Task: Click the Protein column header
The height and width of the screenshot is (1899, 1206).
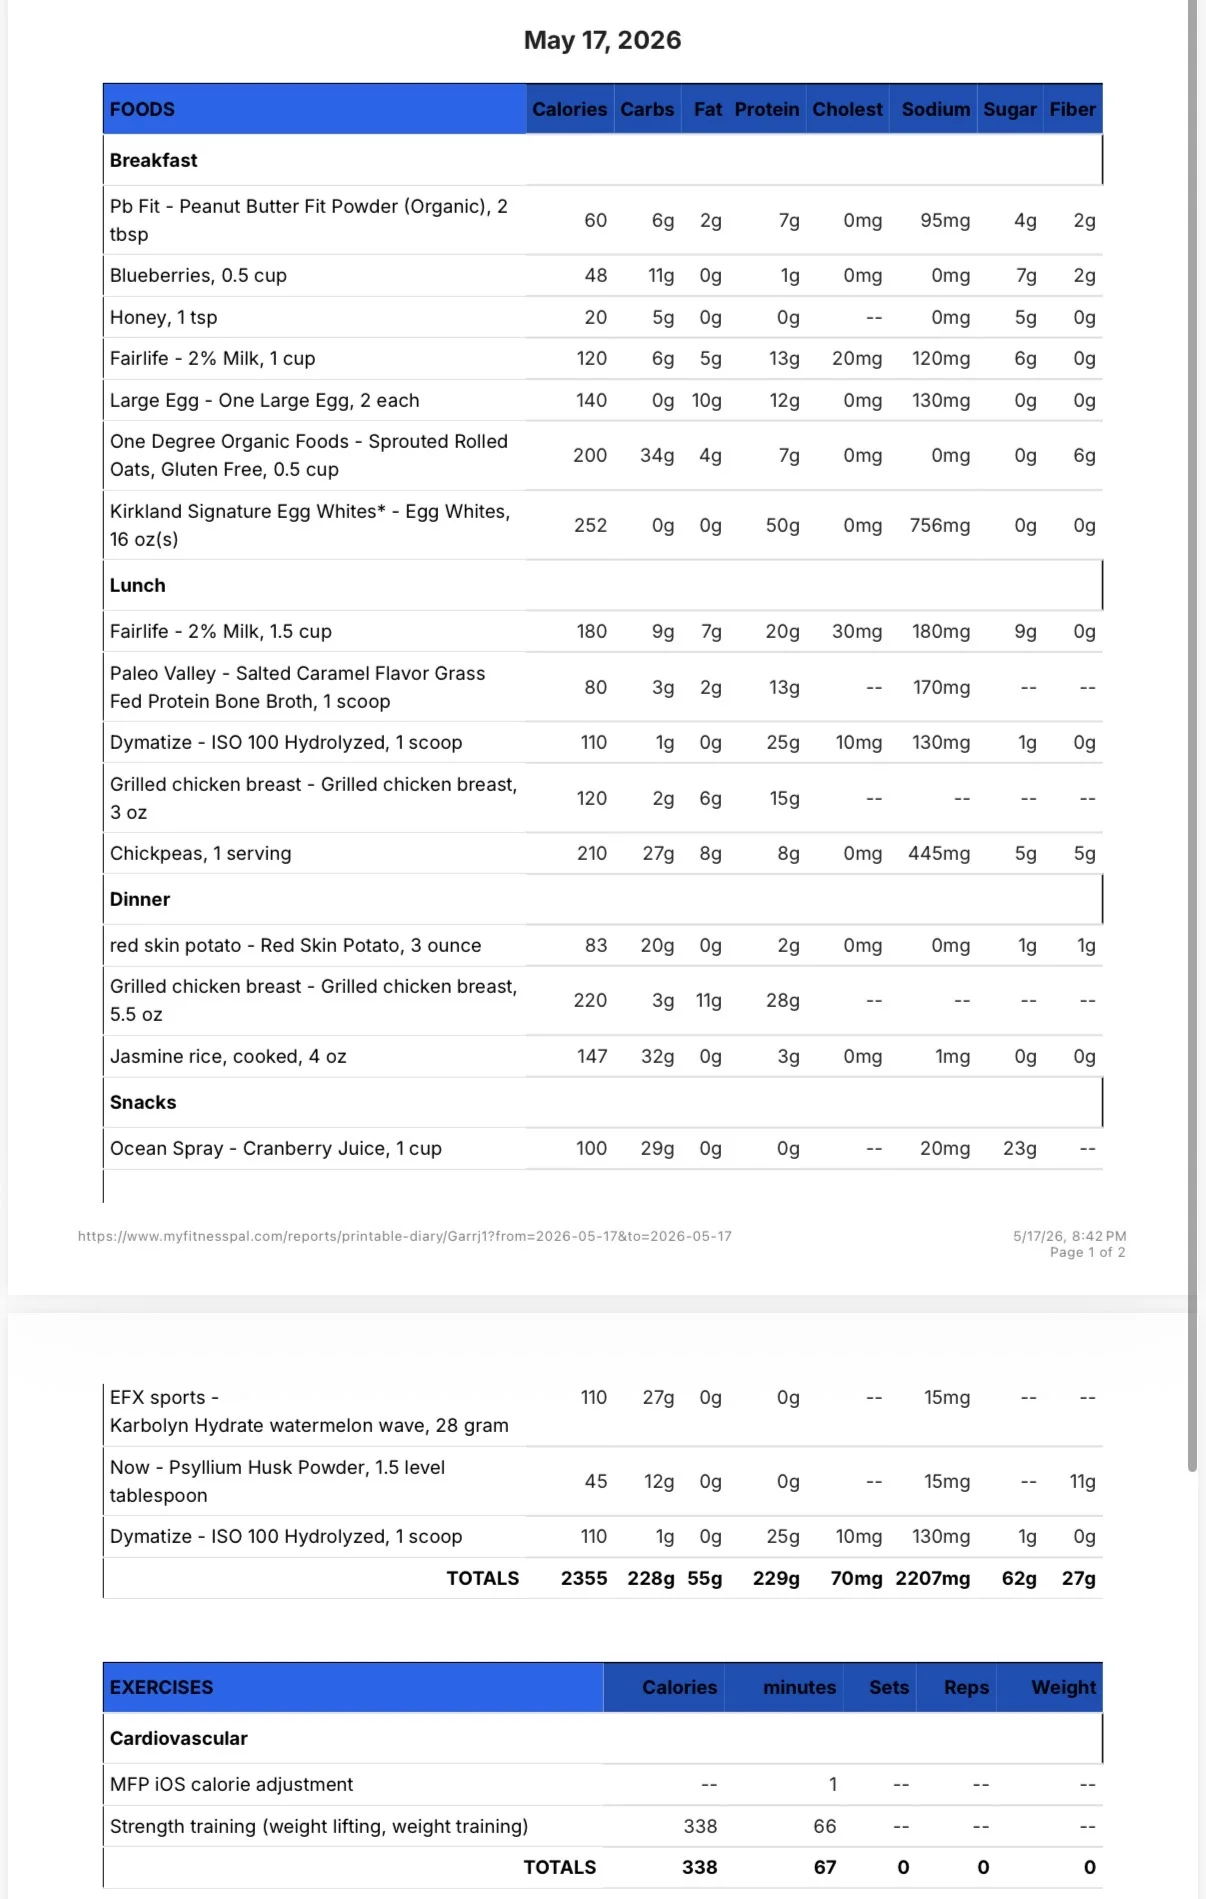Action: 767,109
